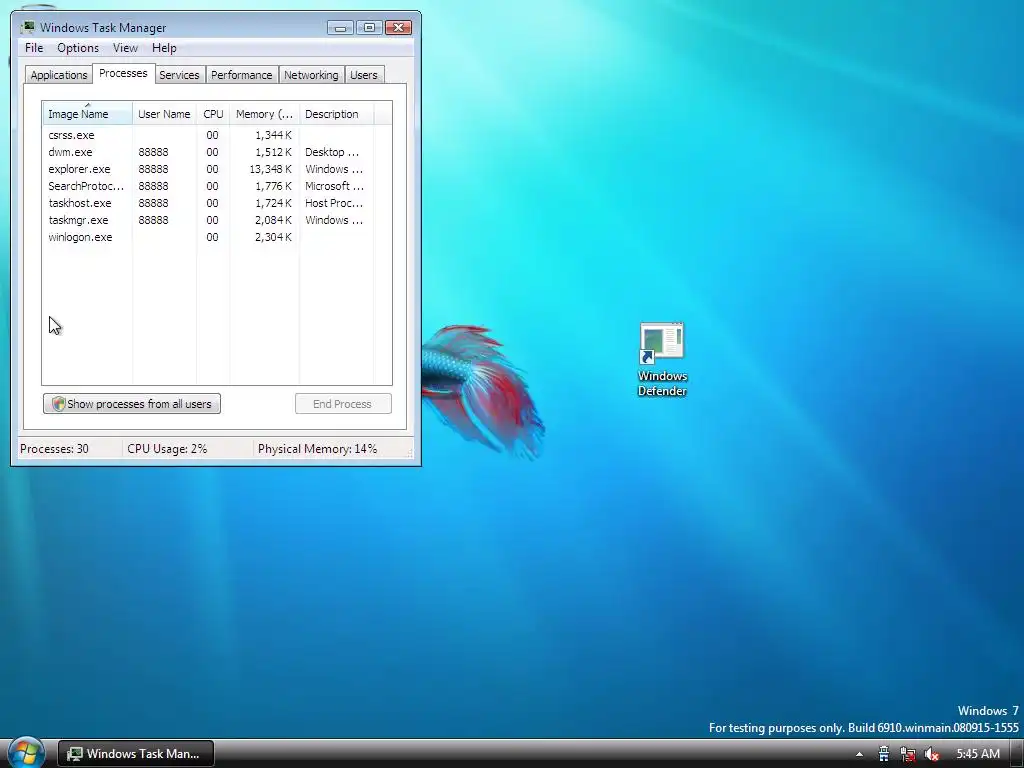Click Processes: 30 in status bar

(x=54, y=449)
